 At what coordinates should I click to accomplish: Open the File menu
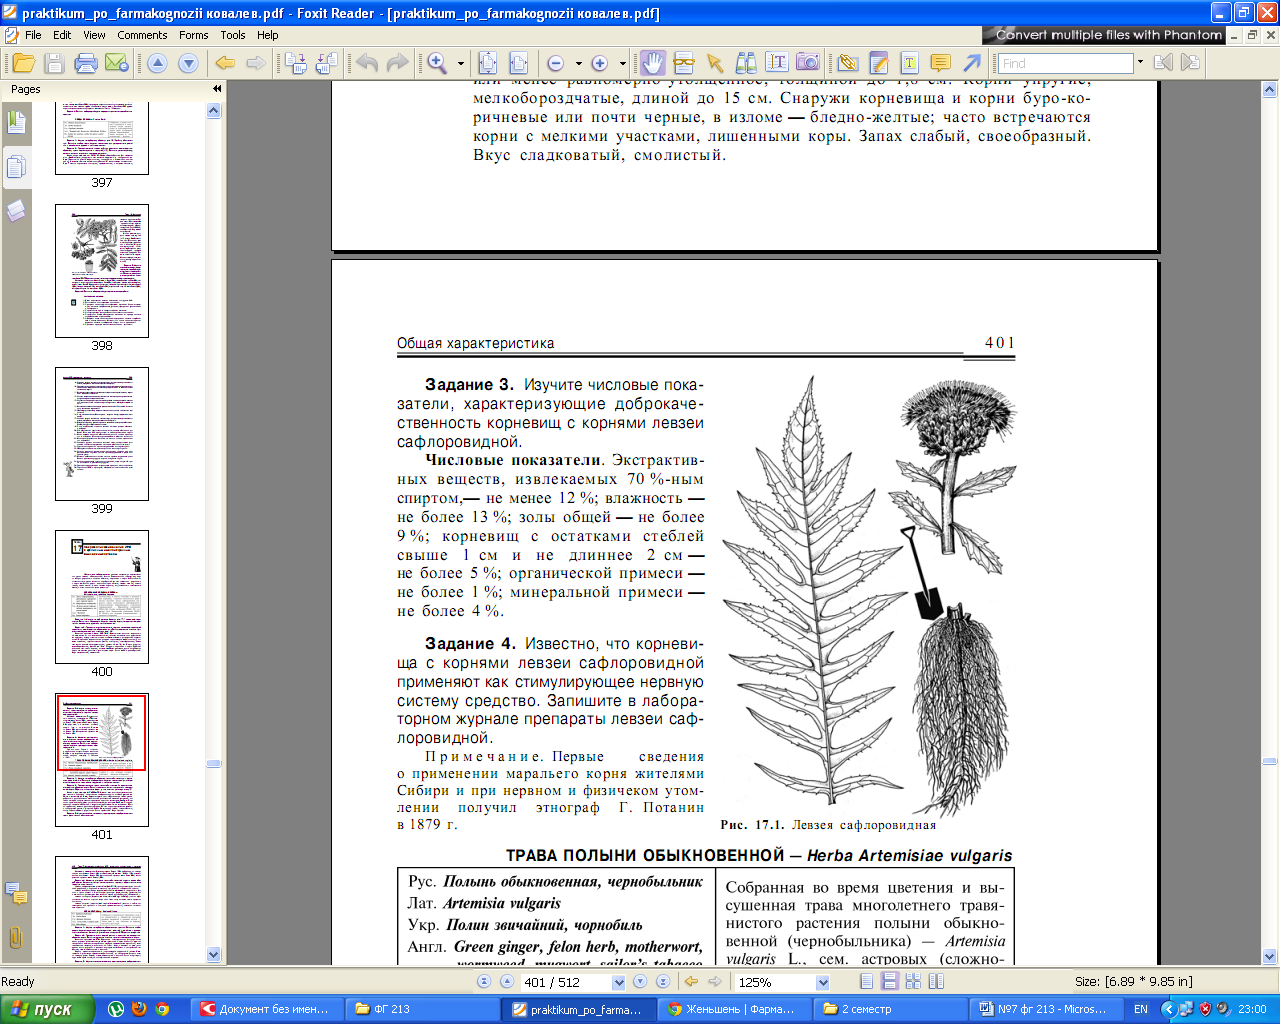[x=33, y=35]
